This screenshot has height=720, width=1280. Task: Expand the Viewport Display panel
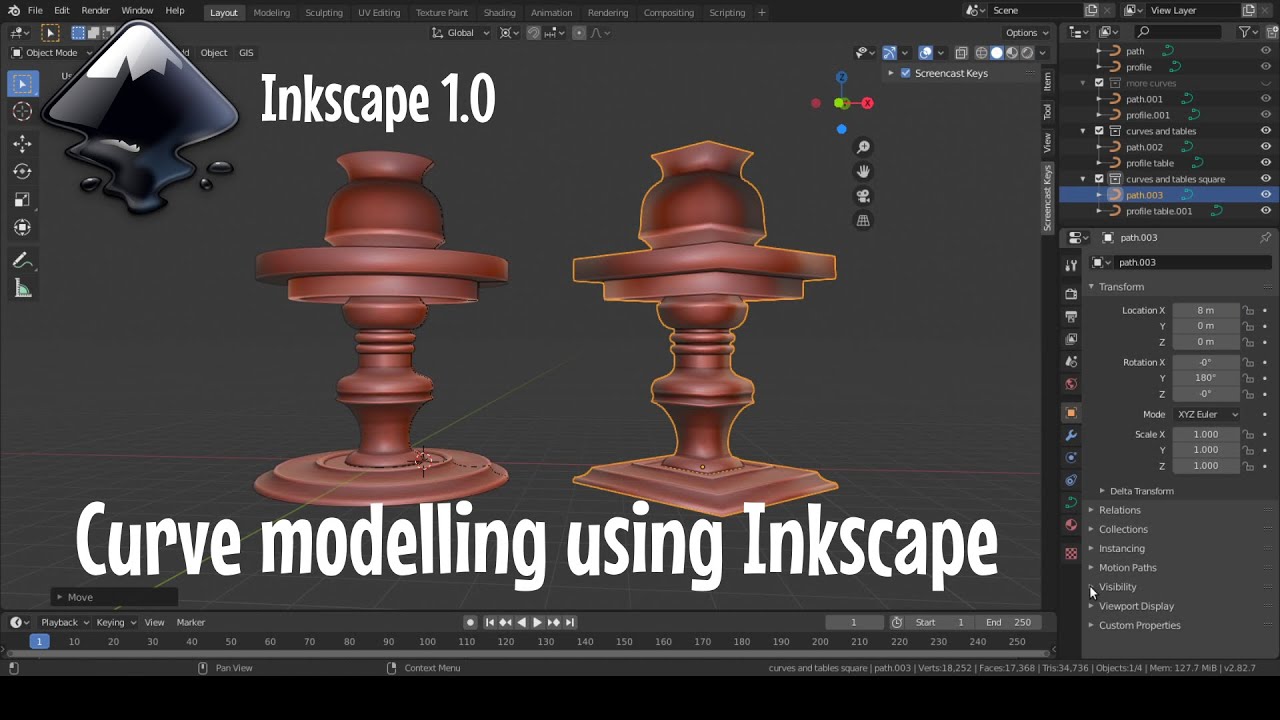(1136, 606)
